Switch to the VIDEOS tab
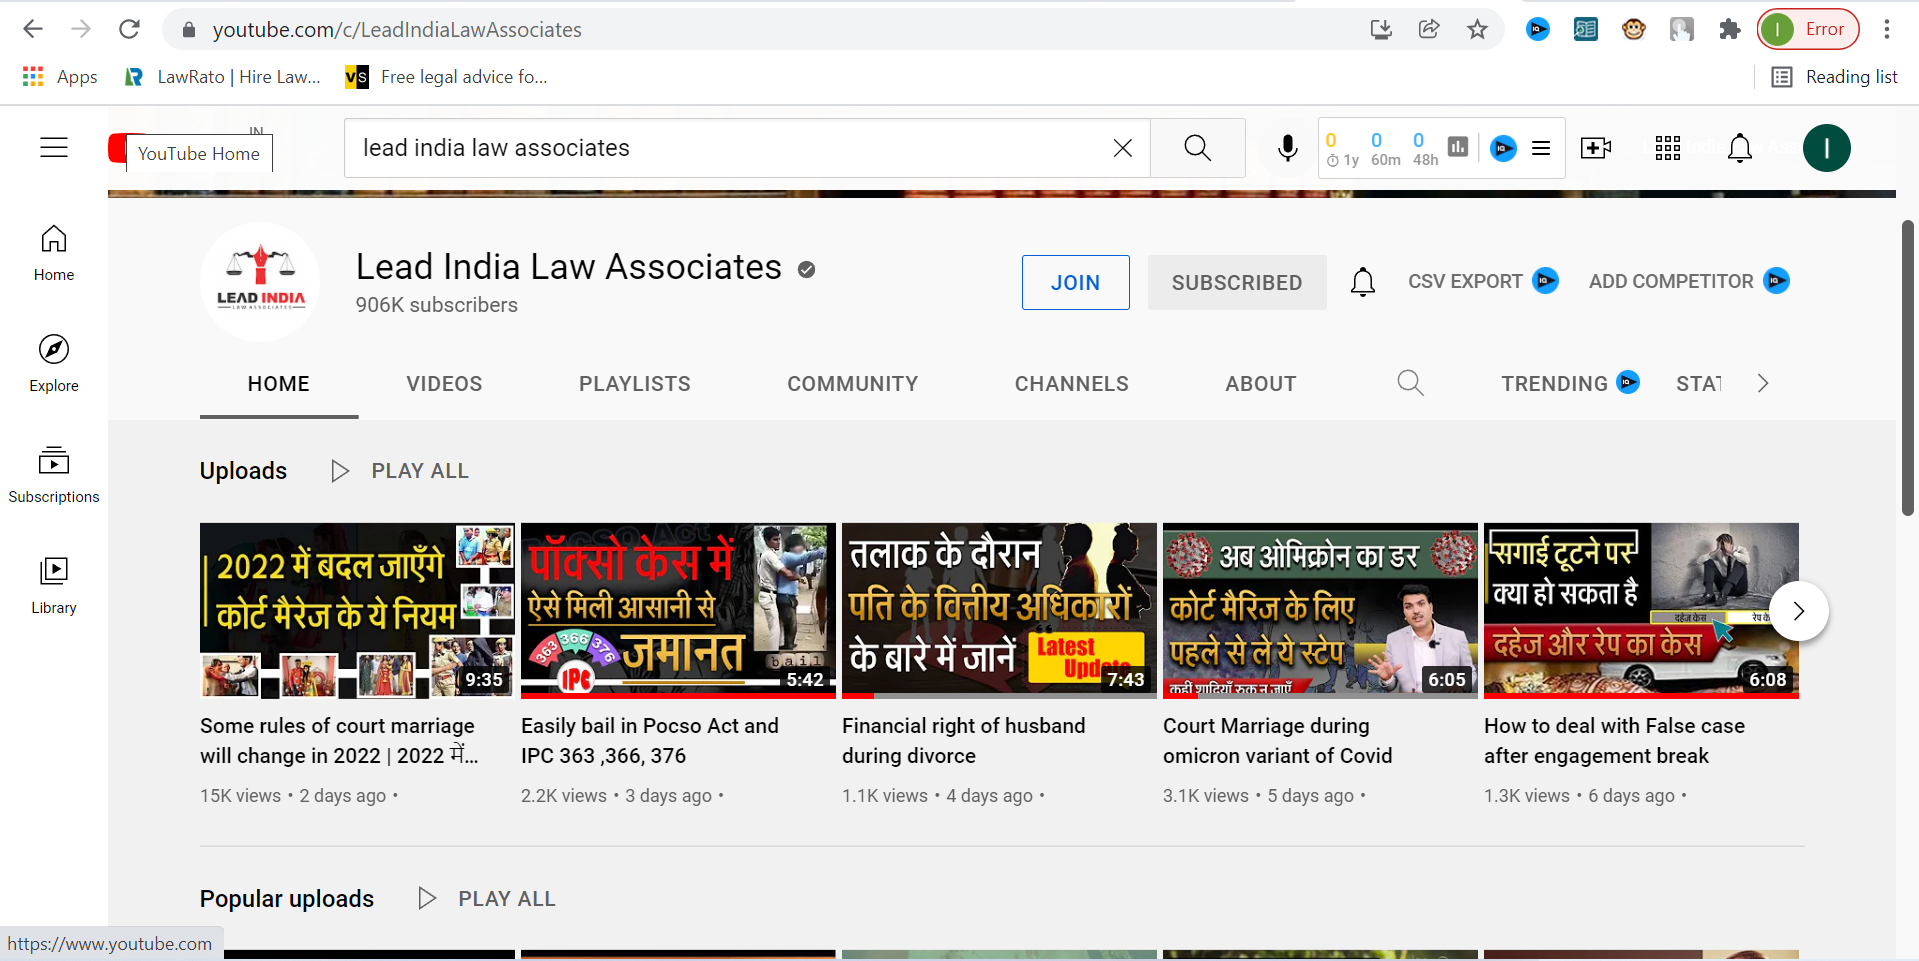This screenshot has height=961, width=1919. point(444,384)
